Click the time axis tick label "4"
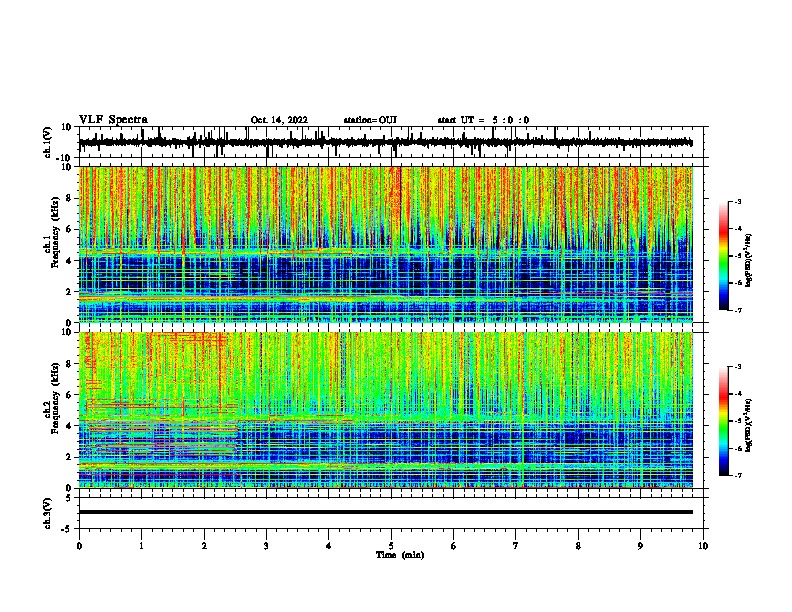The image size is (792, 612). pyautogui.click(x=329, y=546)
